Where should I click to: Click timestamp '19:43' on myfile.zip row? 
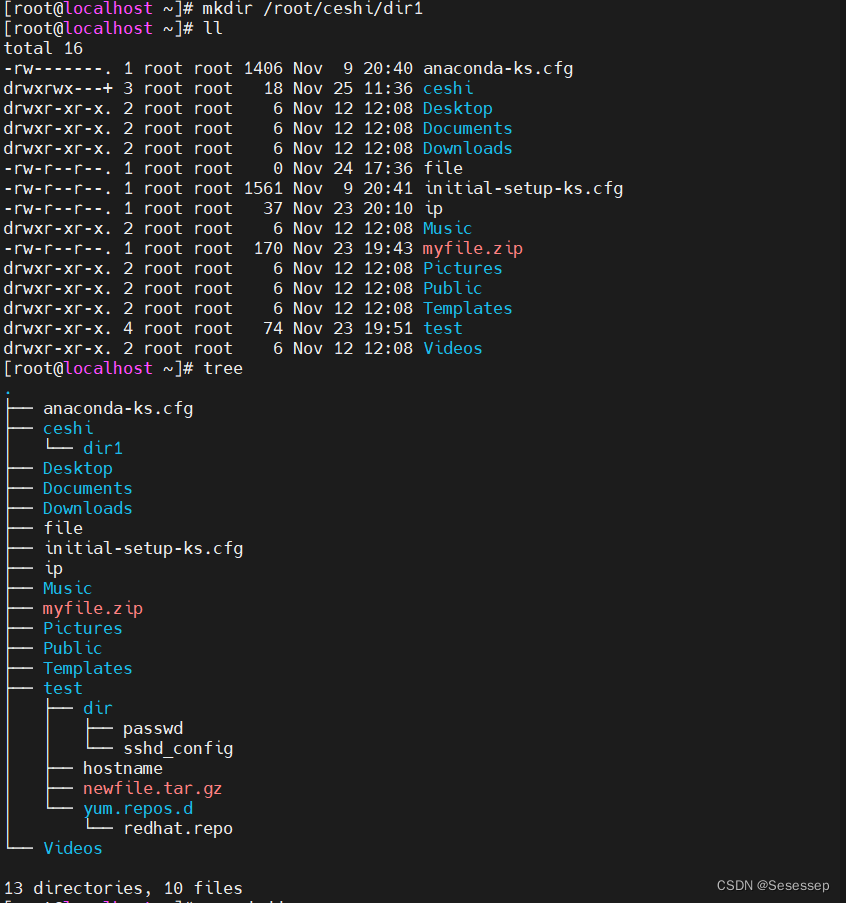pos(388,249)
